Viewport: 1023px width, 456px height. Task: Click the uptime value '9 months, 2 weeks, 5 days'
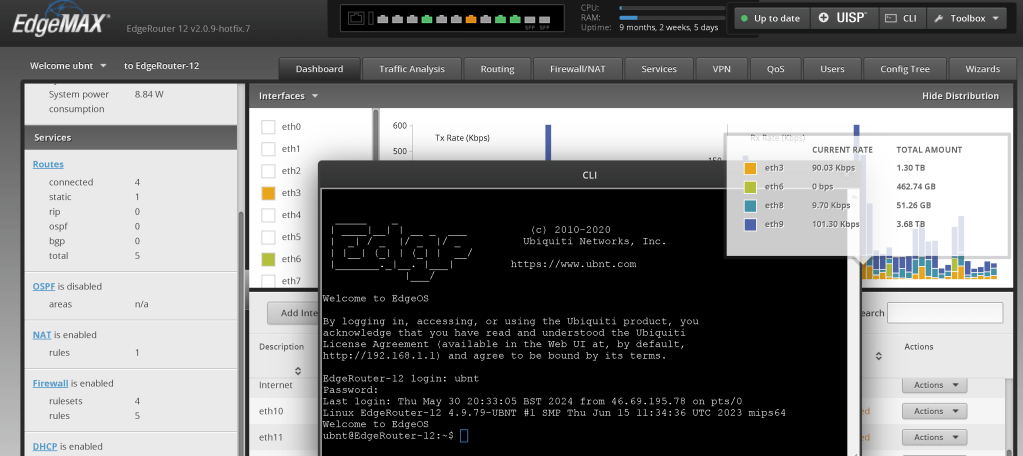coord(668,27)
